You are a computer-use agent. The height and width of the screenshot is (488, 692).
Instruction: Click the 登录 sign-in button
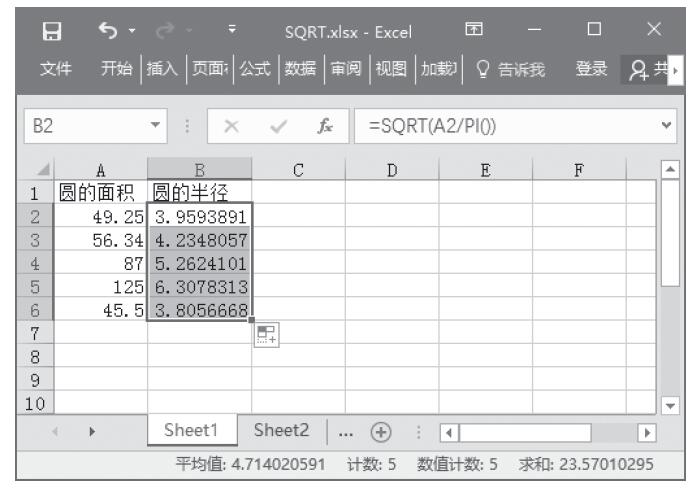[592, 71]
